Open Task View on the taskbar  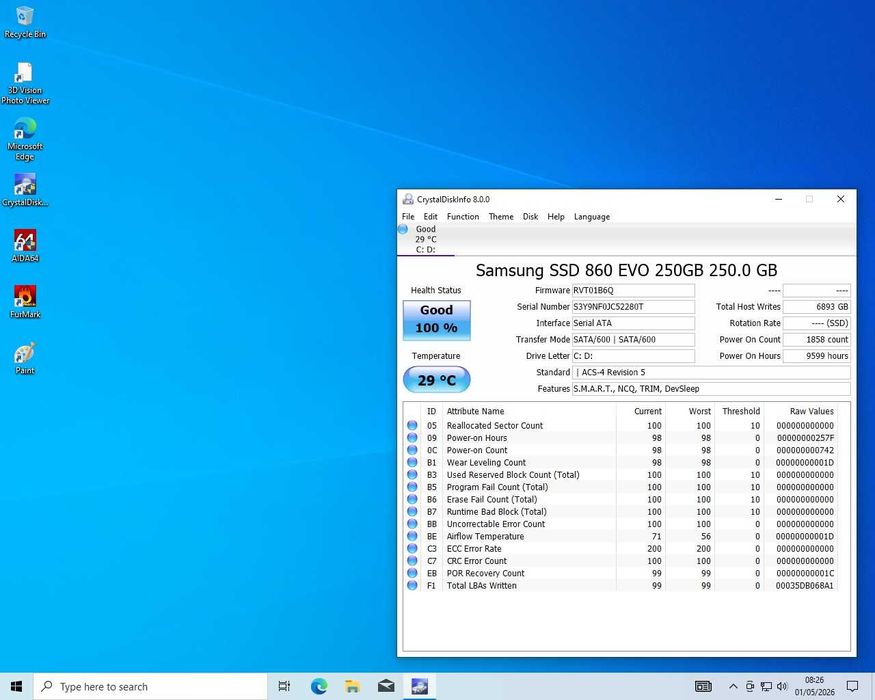point(284,686)
